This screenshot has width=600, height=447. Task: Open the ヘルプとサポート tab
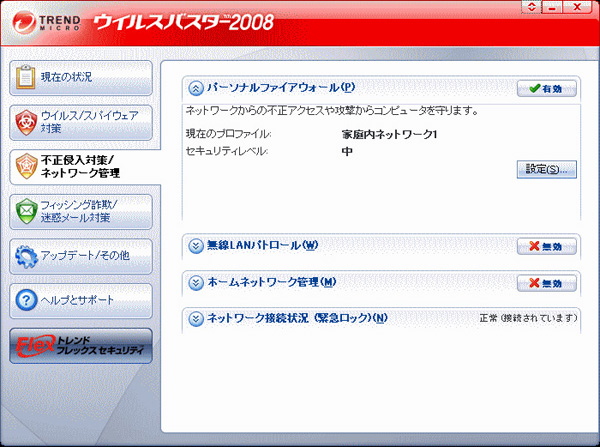click(x=81, y=300)
